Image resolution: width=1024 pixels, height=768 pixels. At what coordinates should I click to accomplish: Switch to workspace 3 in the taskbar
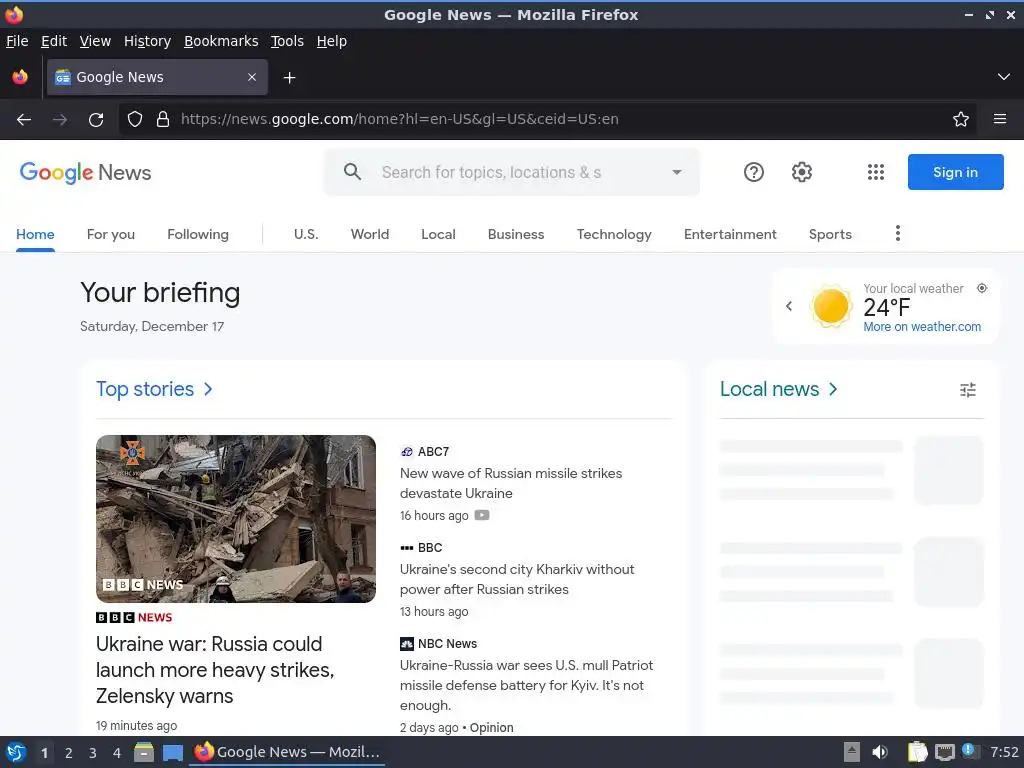point(92,753)
